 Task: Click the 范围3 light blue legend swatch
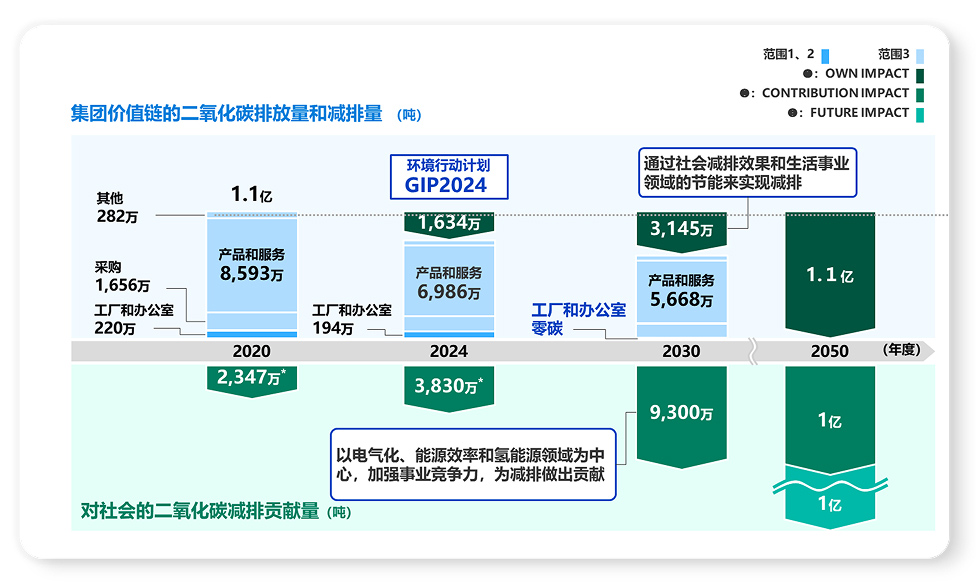point(920,56)
